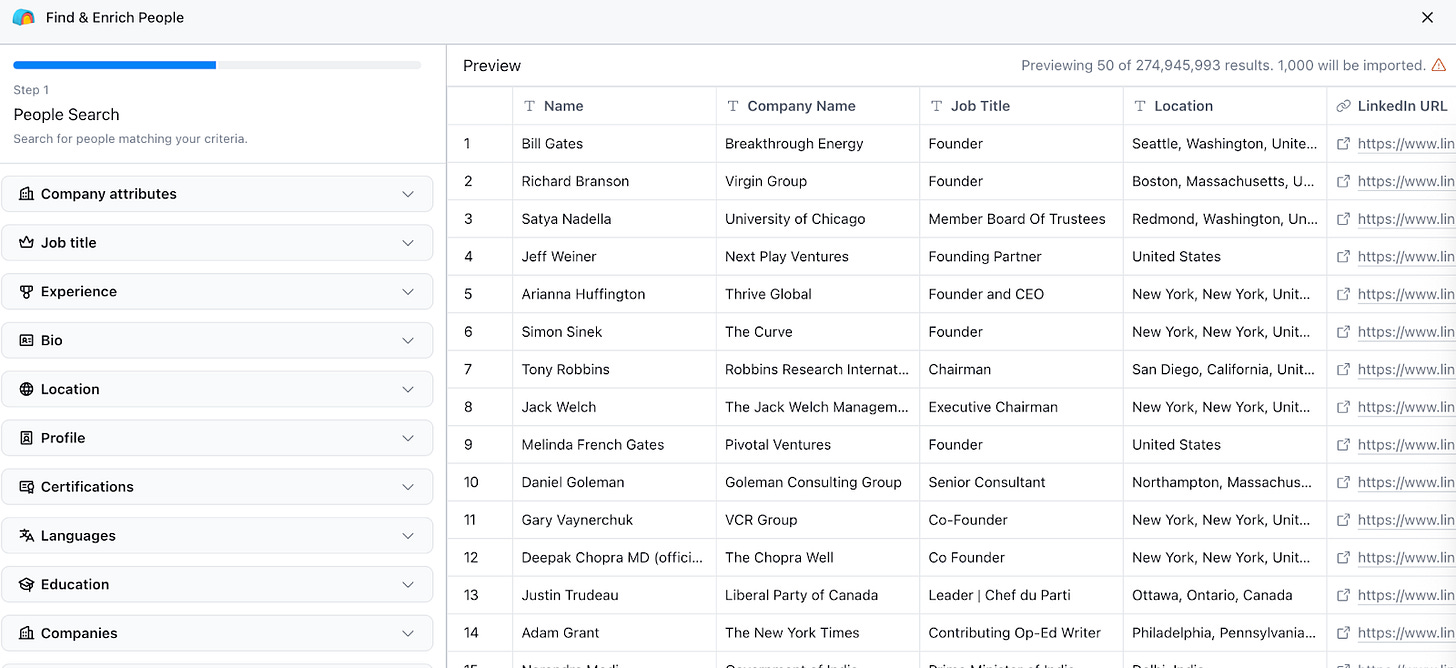This screenshot has height=668, width=1456.
Task: Click external link icon in Simon Sinek row
Action: (1343, 332)
